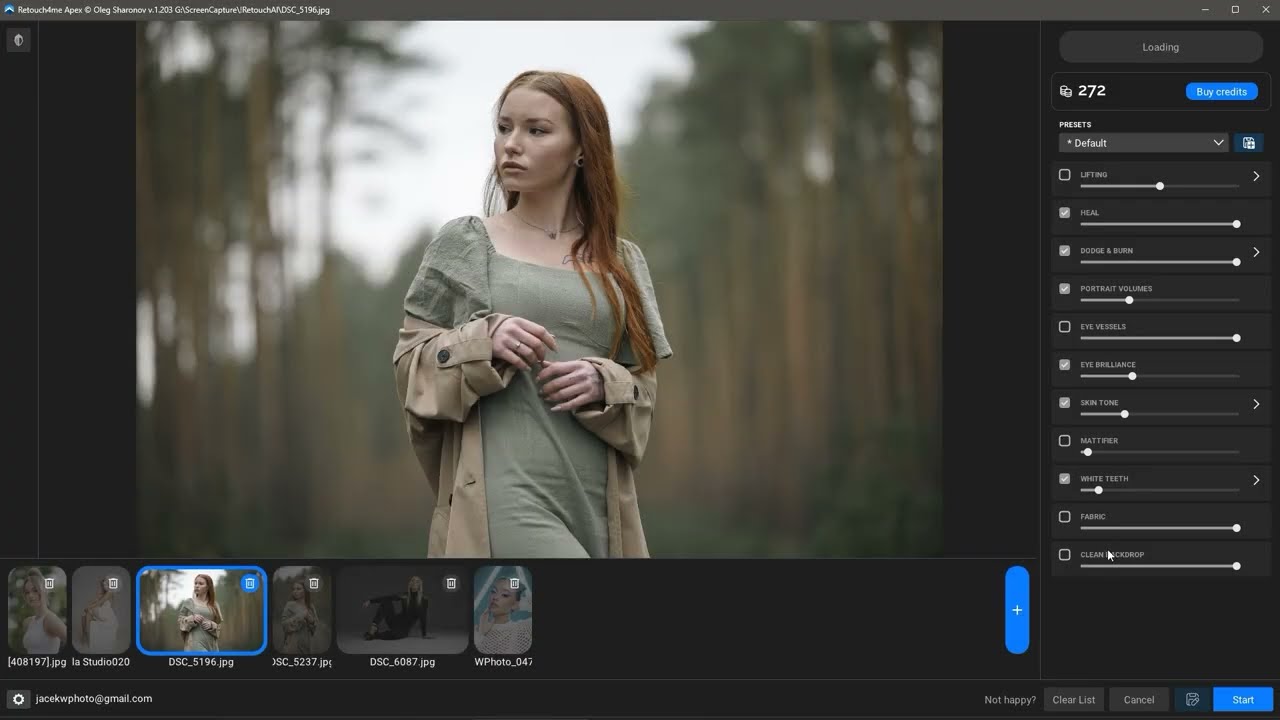Click the Heal slider handle
1280x720 pixels.
(1236, 224)
